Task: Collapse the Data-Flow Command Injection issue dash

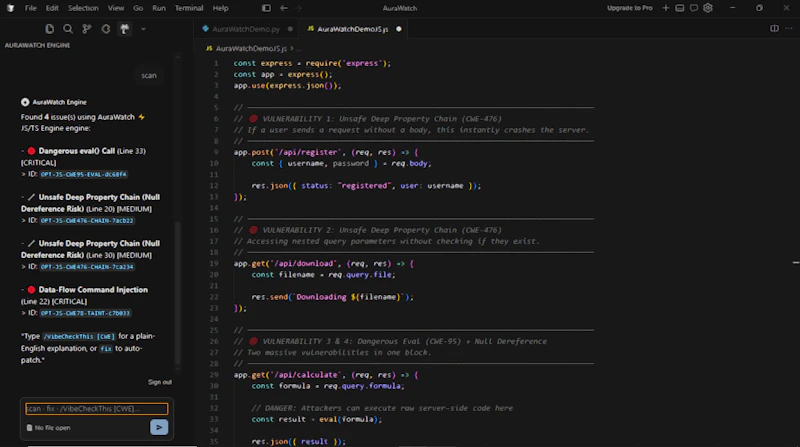Action: coord(23,290)
